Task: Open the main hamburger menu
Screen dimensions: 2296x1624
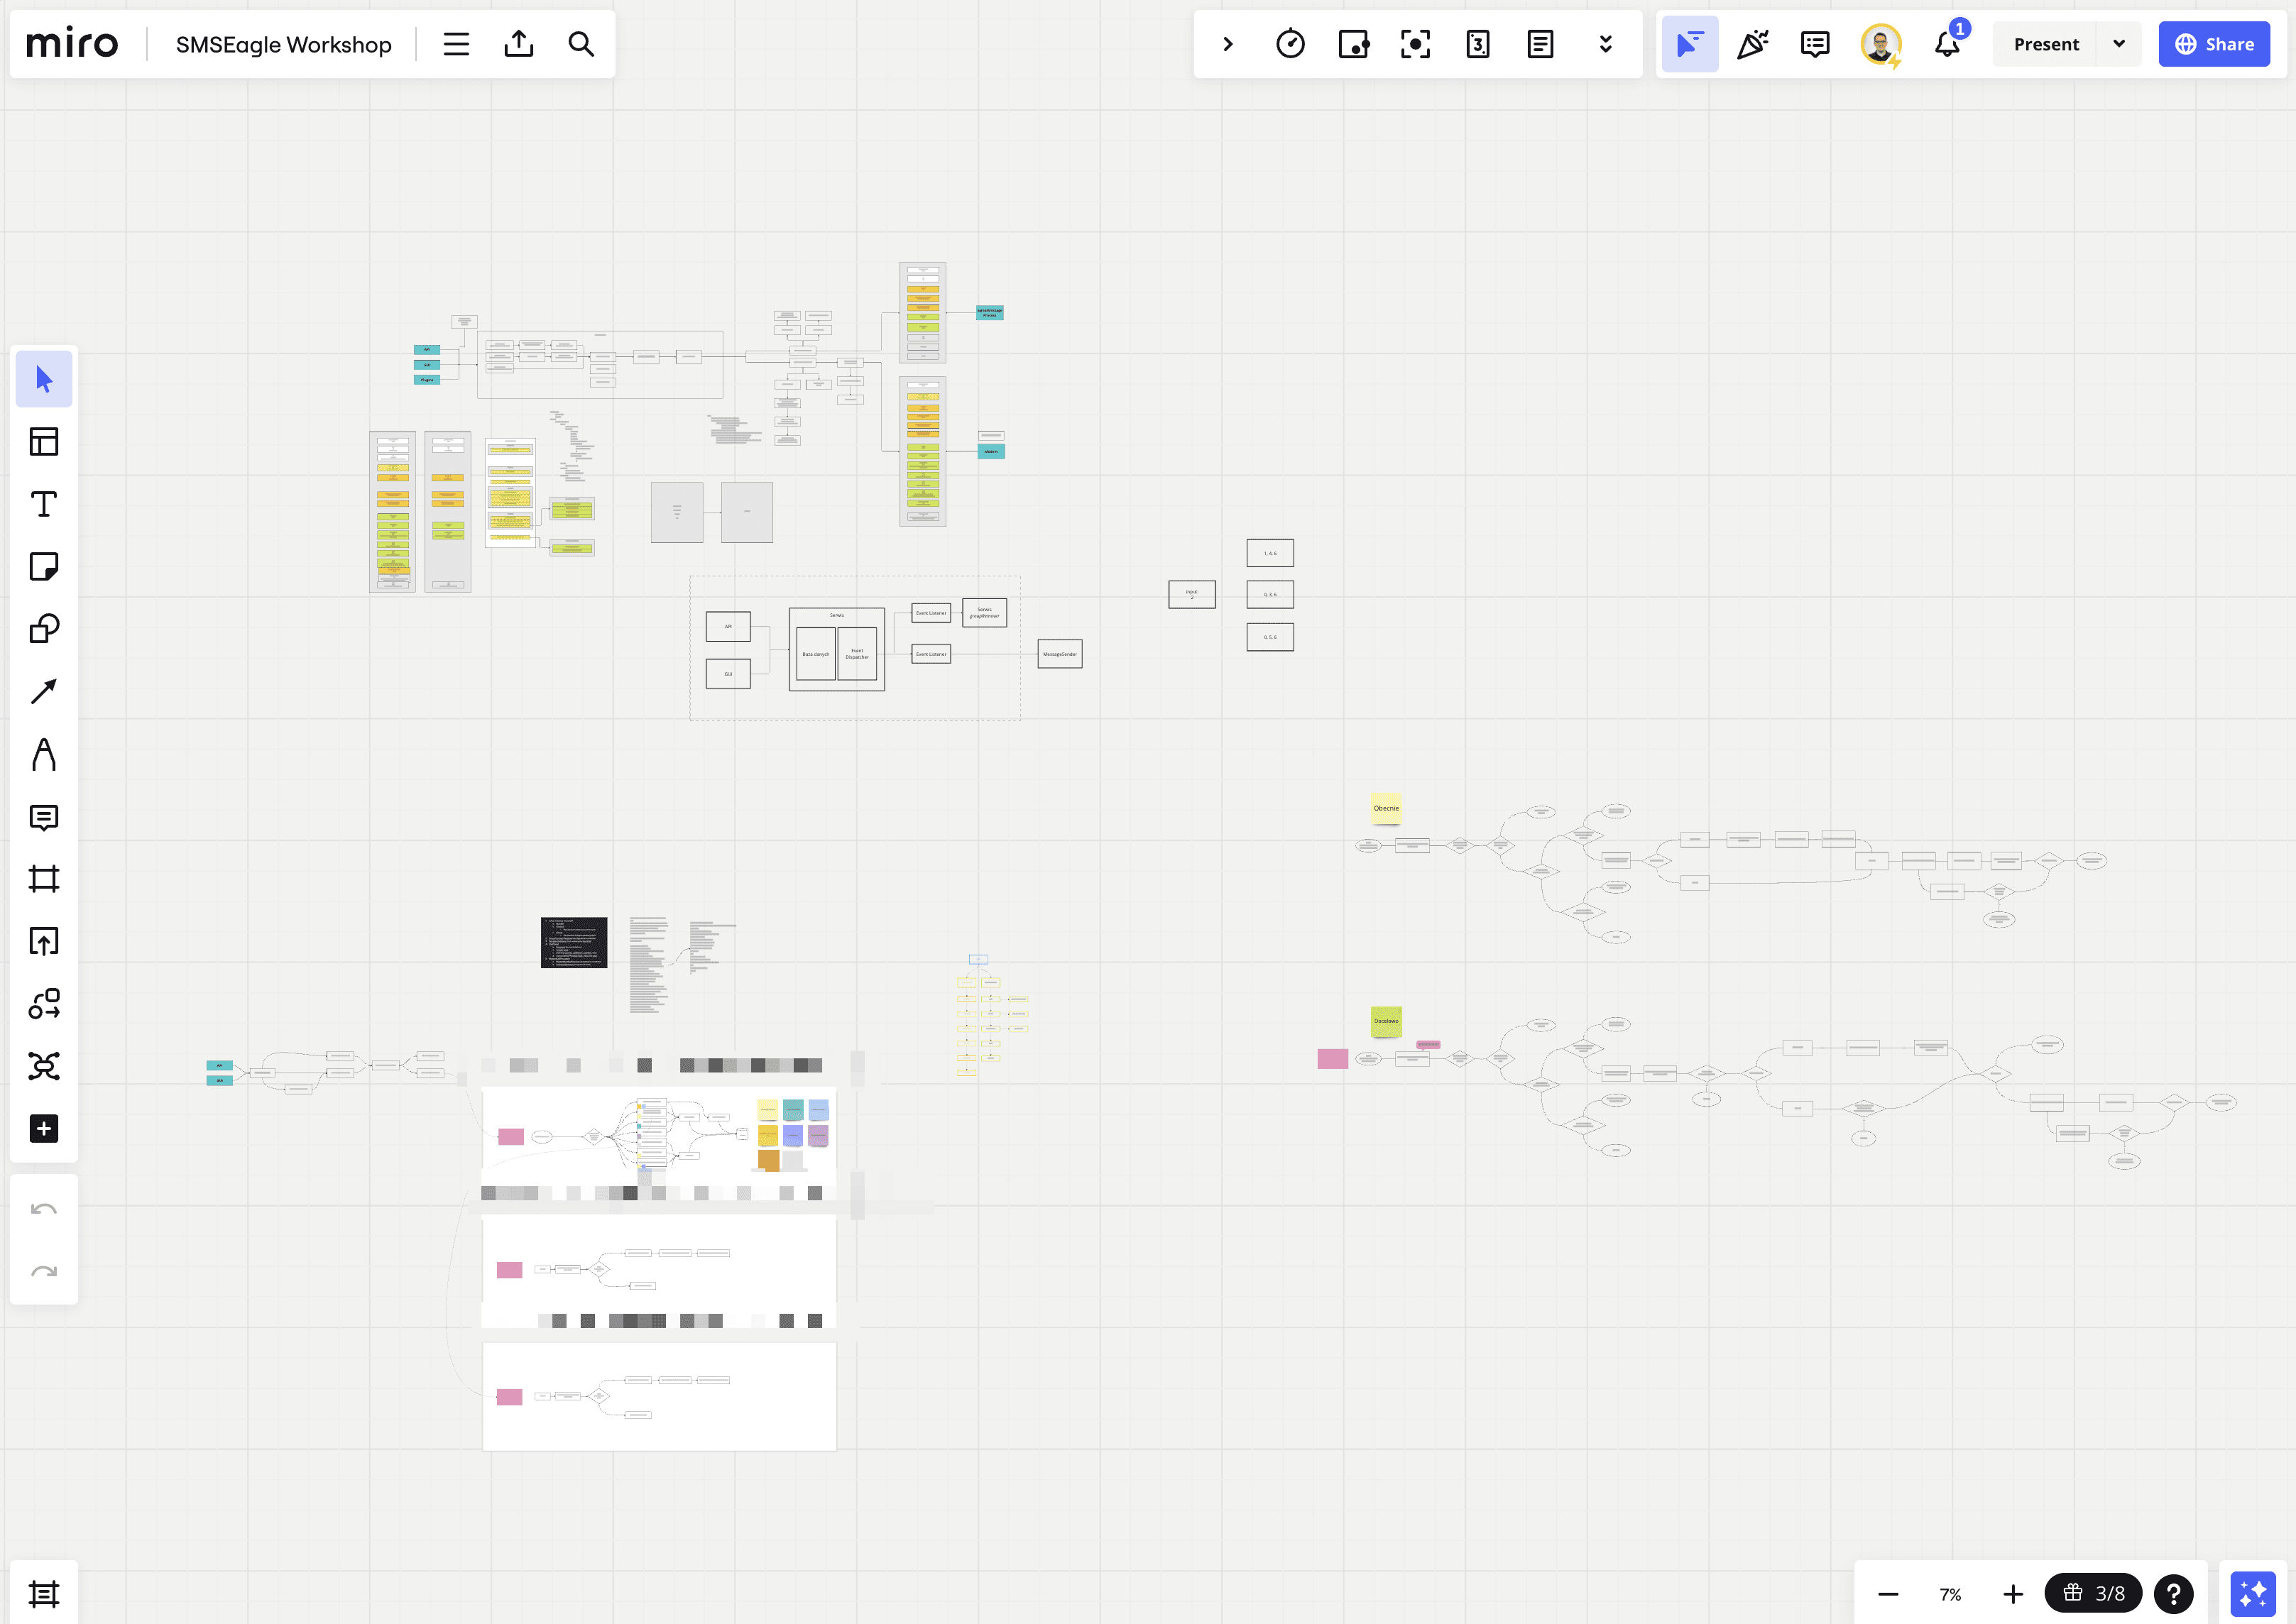Action: pyautogui.click(x=456, y=44)
